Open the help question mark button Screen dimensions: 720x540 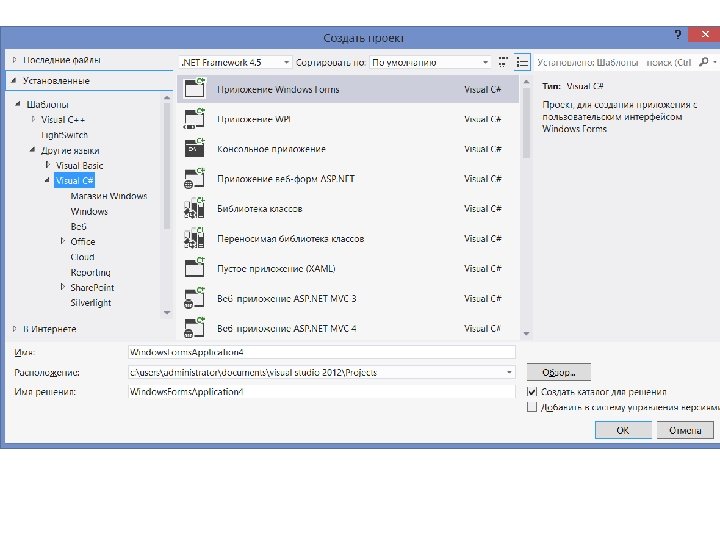pos(677,34)
